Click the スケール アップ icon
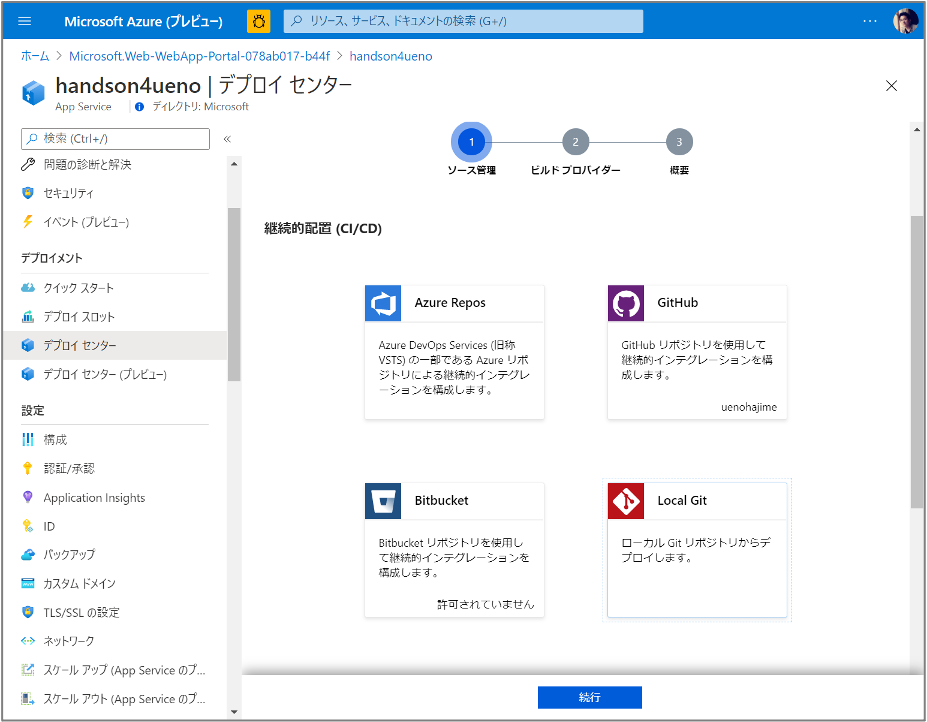The width and height of the screenshot is (927, 722). [28, 669]
